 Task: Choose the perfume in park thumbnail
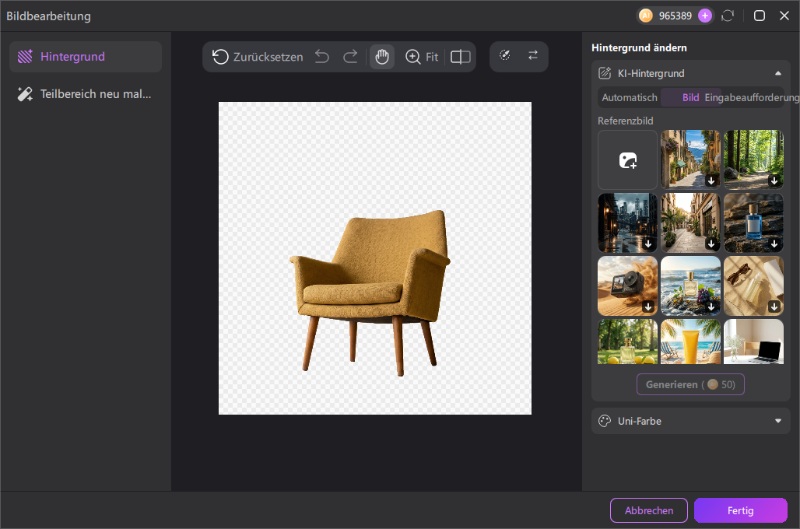coord(628,341)
